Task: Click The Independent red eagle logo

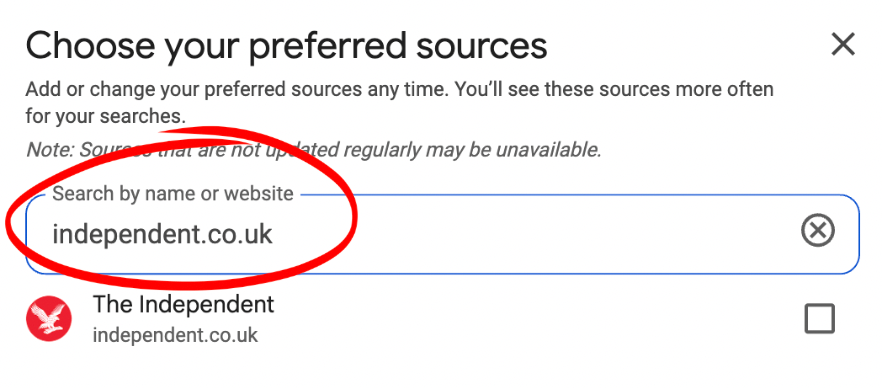Action: (x=49, y=319)
